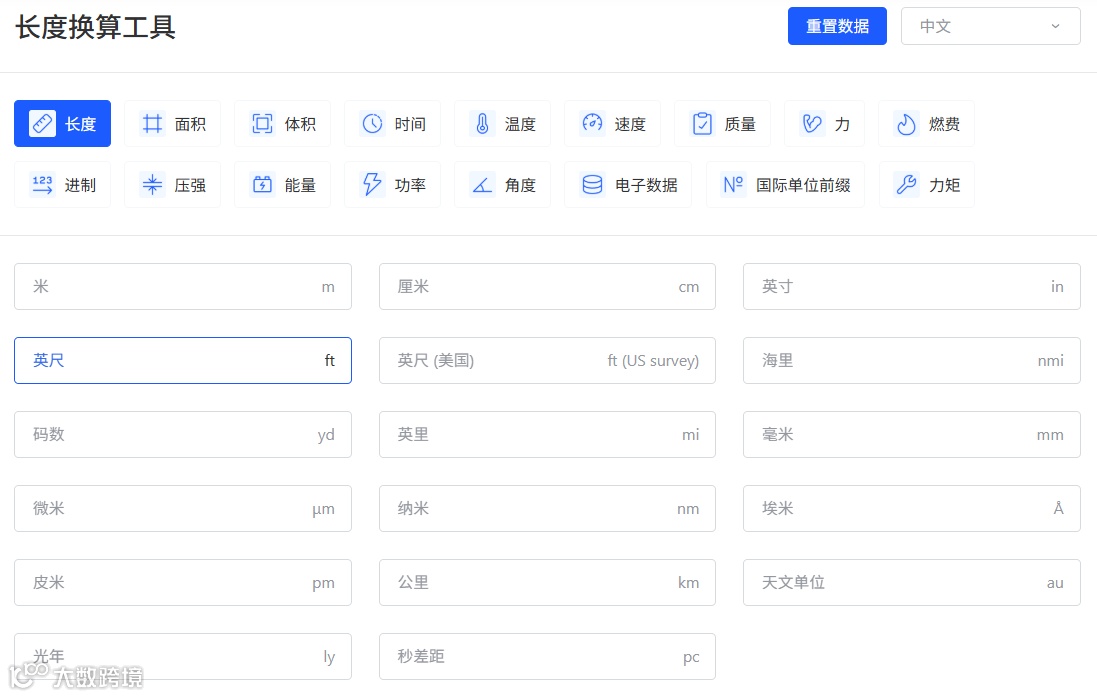Click the 质量 clipboard icon
1097x697 pixels.
tap(702, 124)
